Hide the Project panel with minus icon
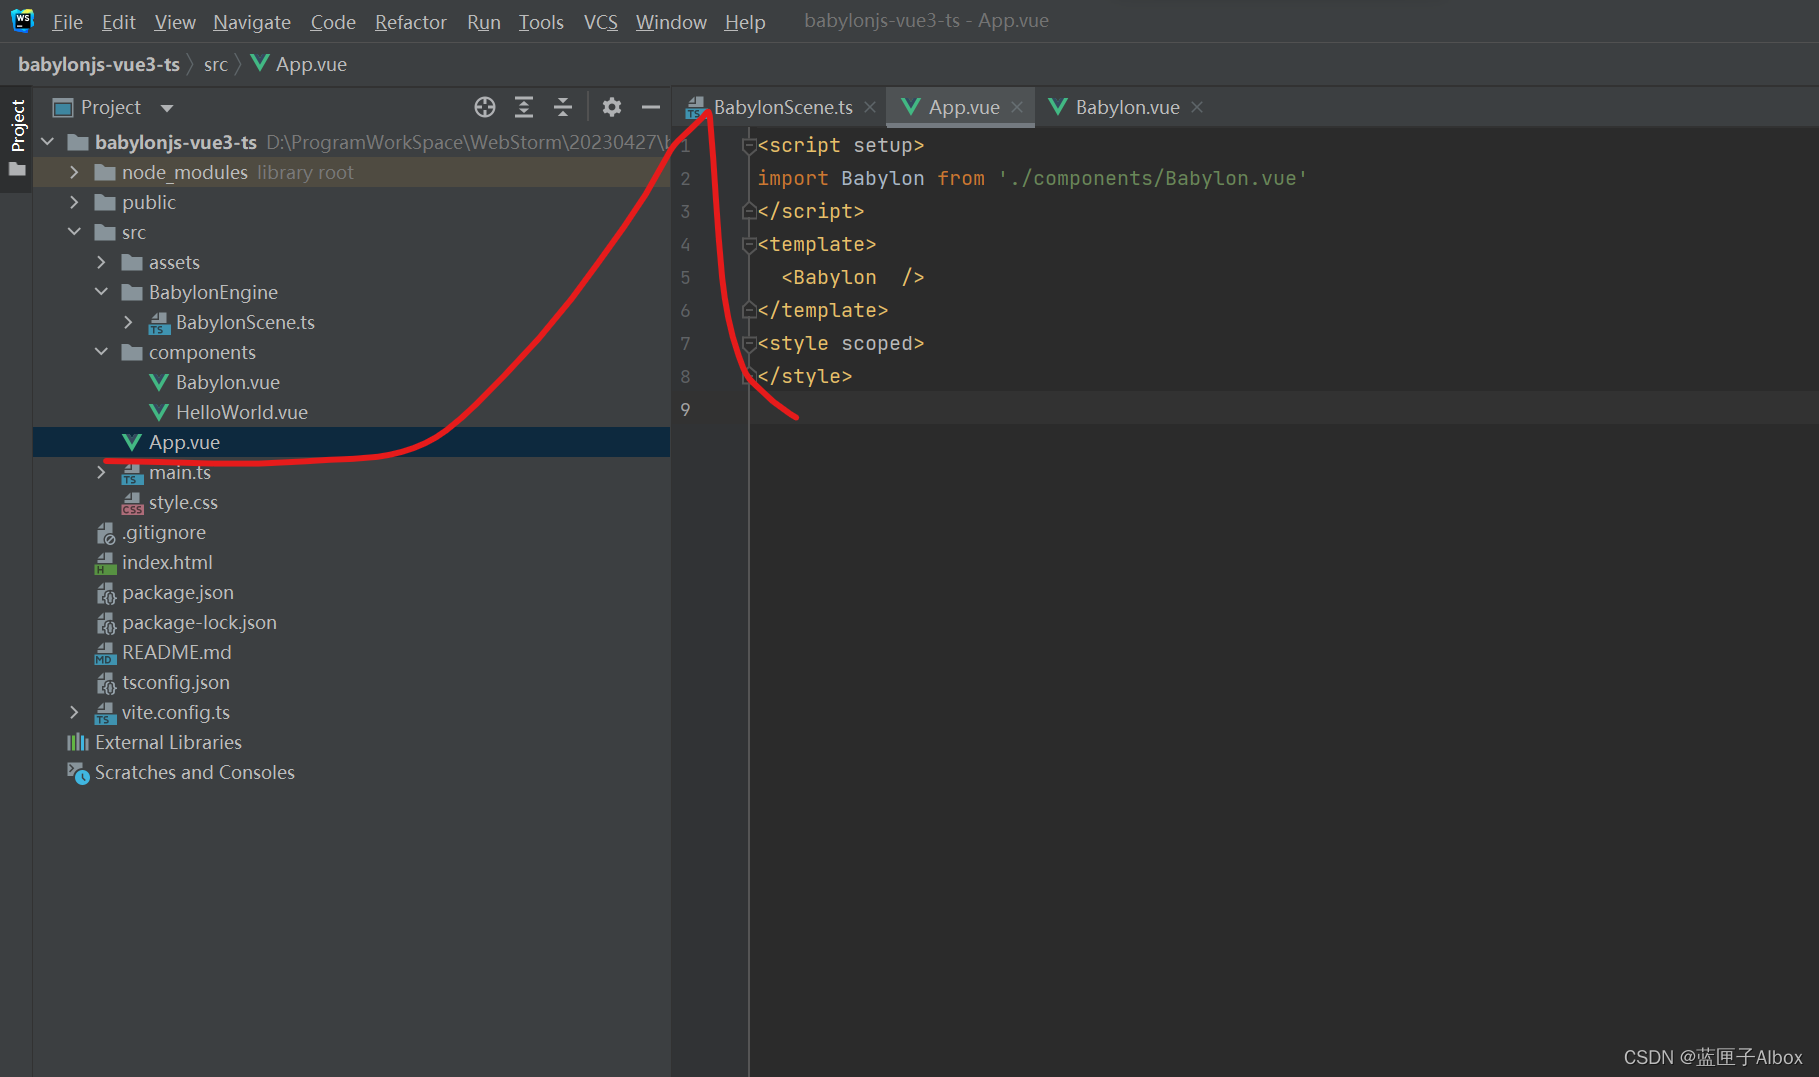Image resolution: width=1819 pixels, height=1077 pixels. [x=651, y=107]
